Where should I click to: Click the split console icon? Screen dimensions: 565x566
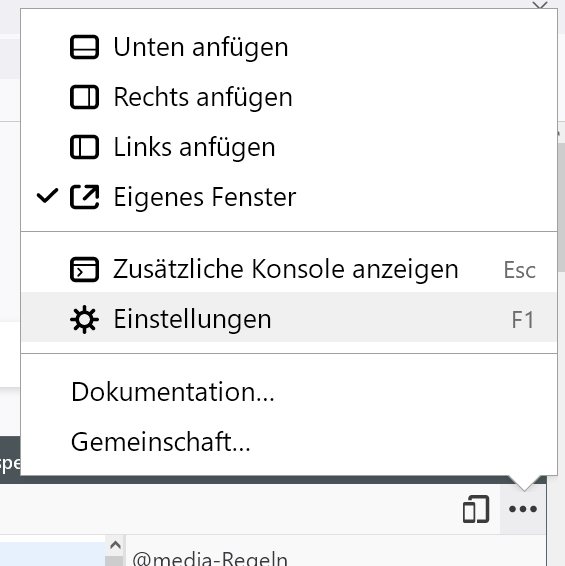(84, 269)
